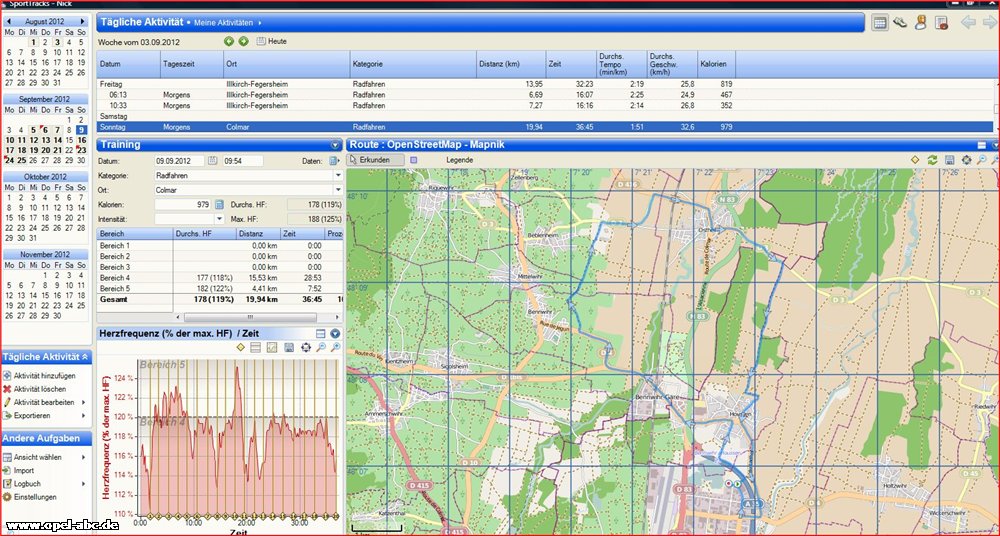Click the calorie calculator icon next to 979
This screenshot has height=536, width=1000.
(219, 205)
